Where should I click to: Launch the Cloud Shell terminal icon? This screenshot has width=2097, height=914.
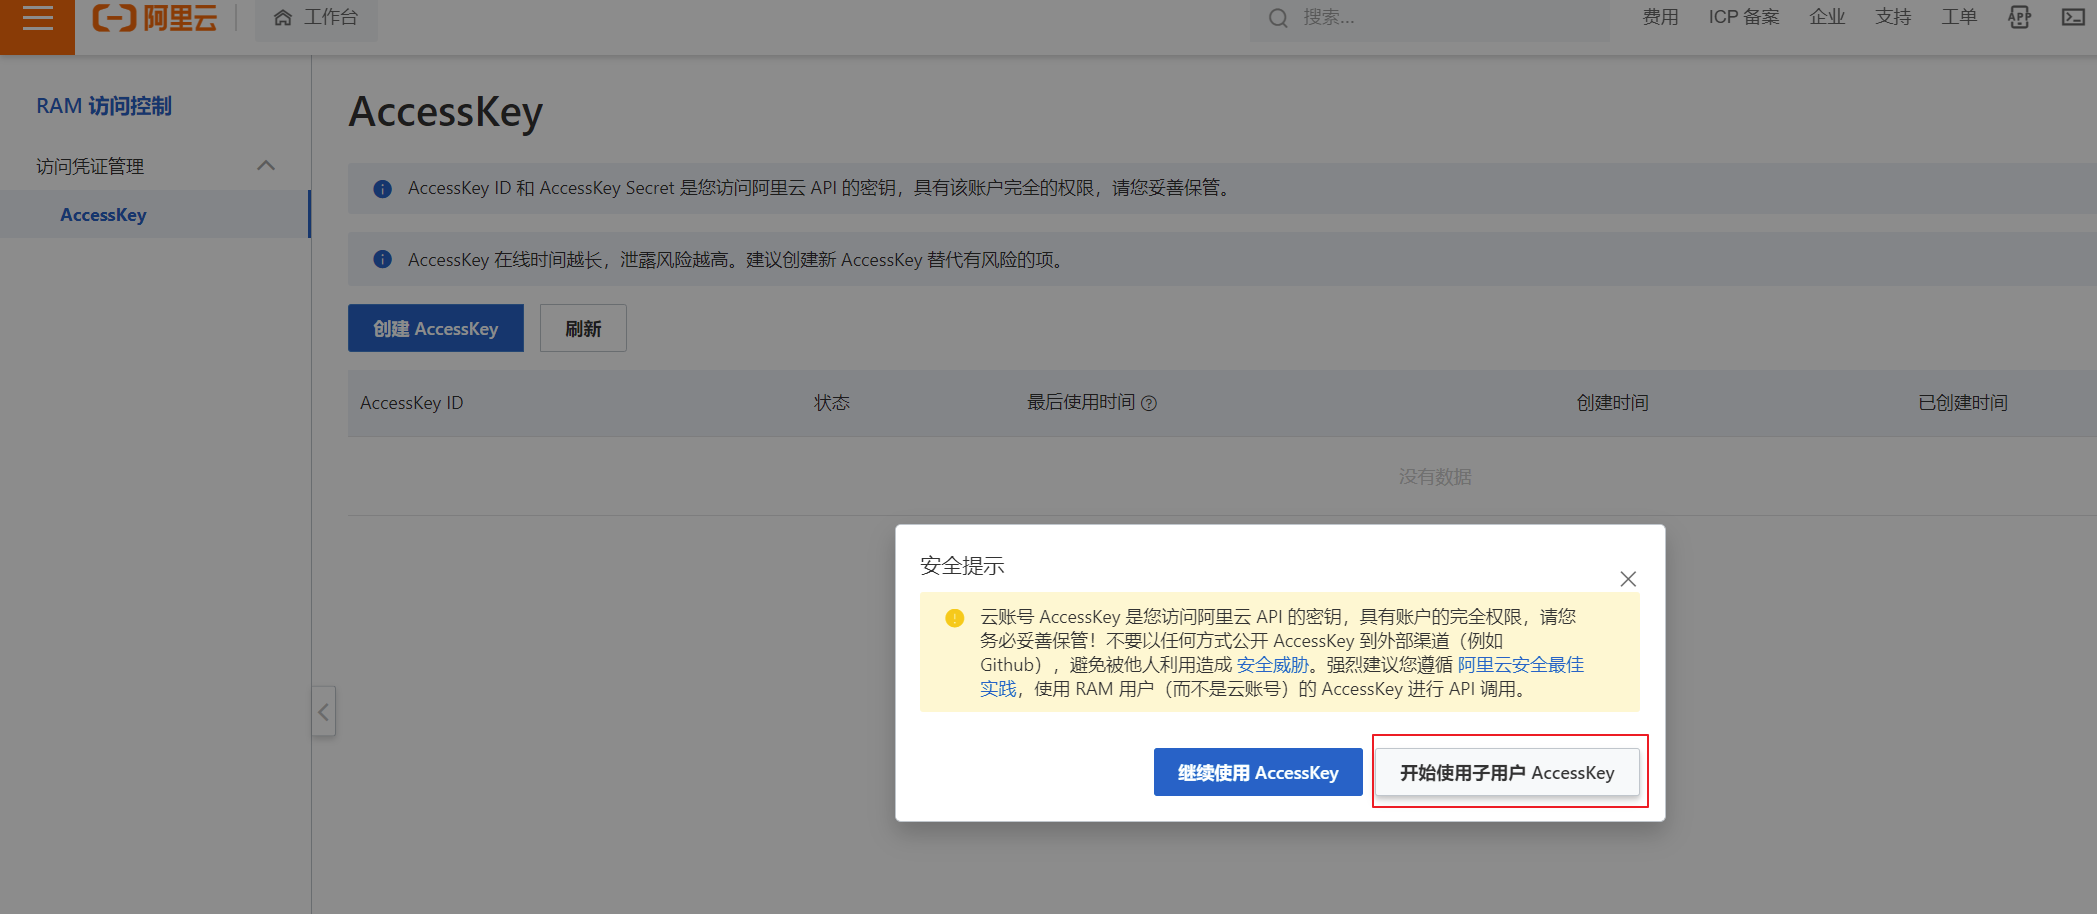point(2073,17)
